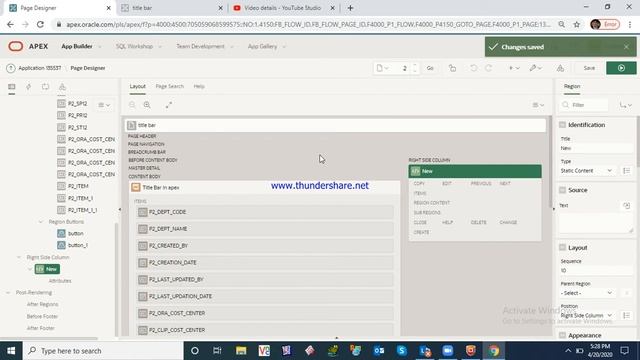Image resolution: width=640 pixels, height=360 pixels.
Task: Open the Position select list
Action: (587, 315)
